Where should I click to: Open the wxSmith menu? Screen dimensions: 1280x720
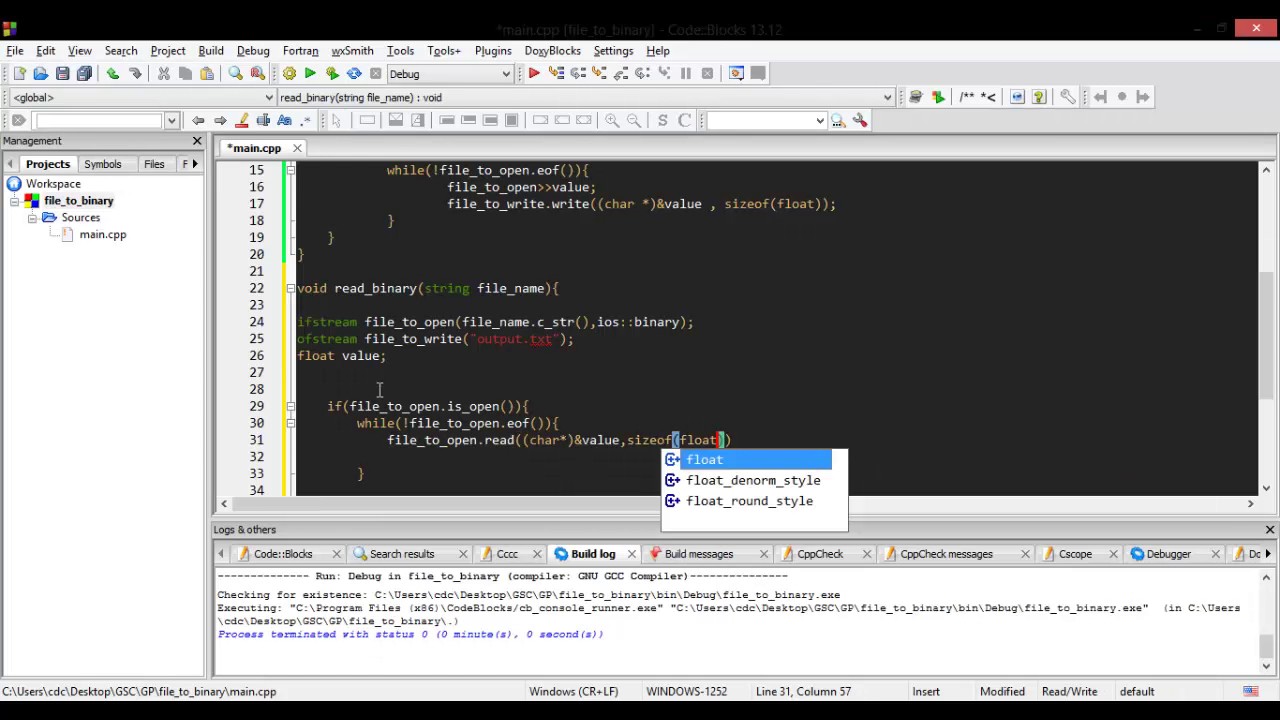[352, 51]
